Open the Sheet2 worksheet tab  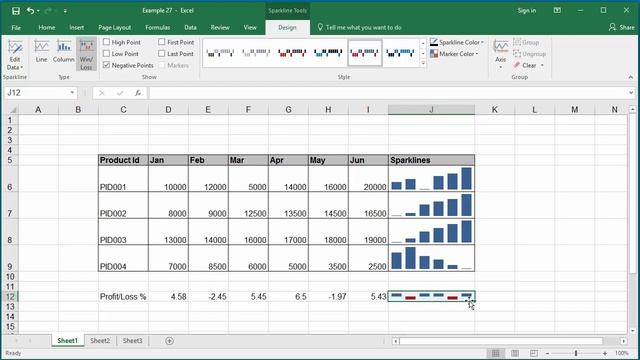(x=100, y=341)
